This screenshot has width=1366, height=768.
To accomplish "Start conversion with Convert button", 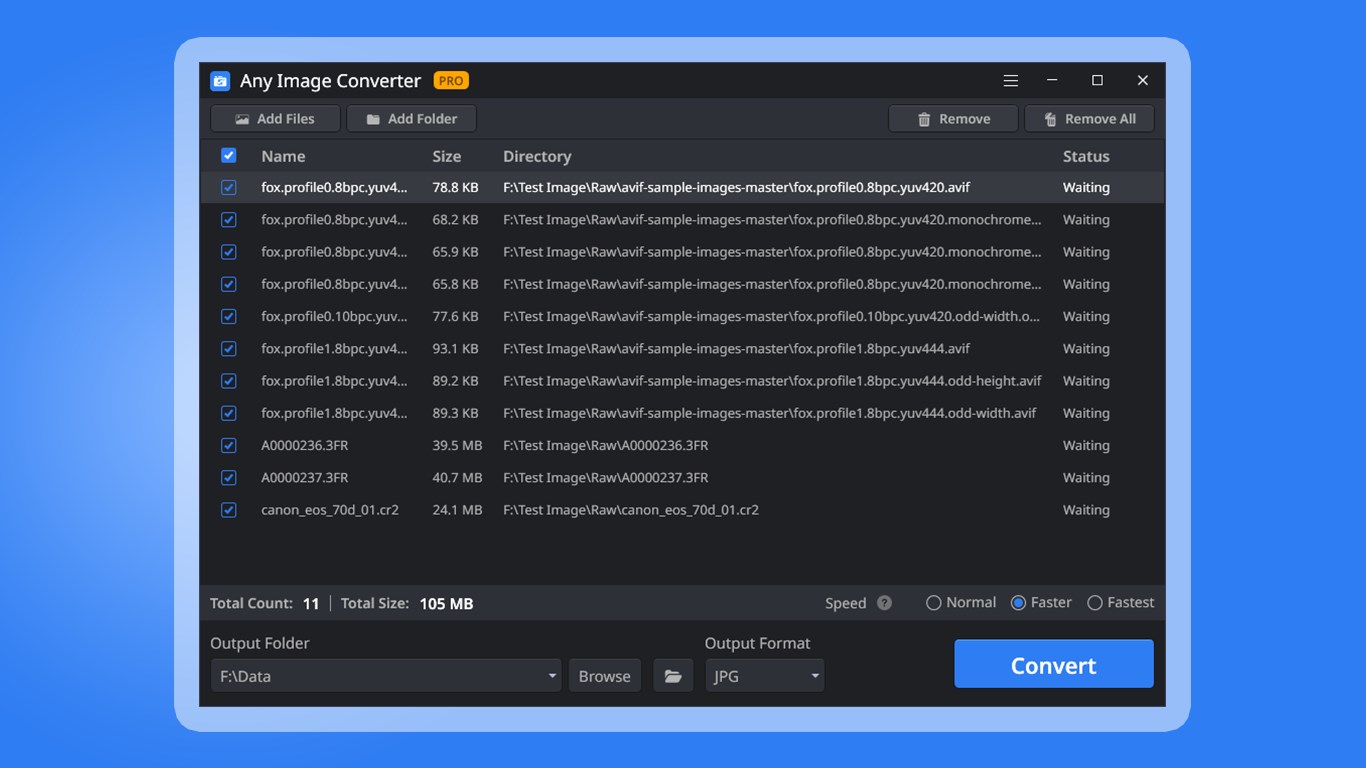I will click(x=1054, y=665).
